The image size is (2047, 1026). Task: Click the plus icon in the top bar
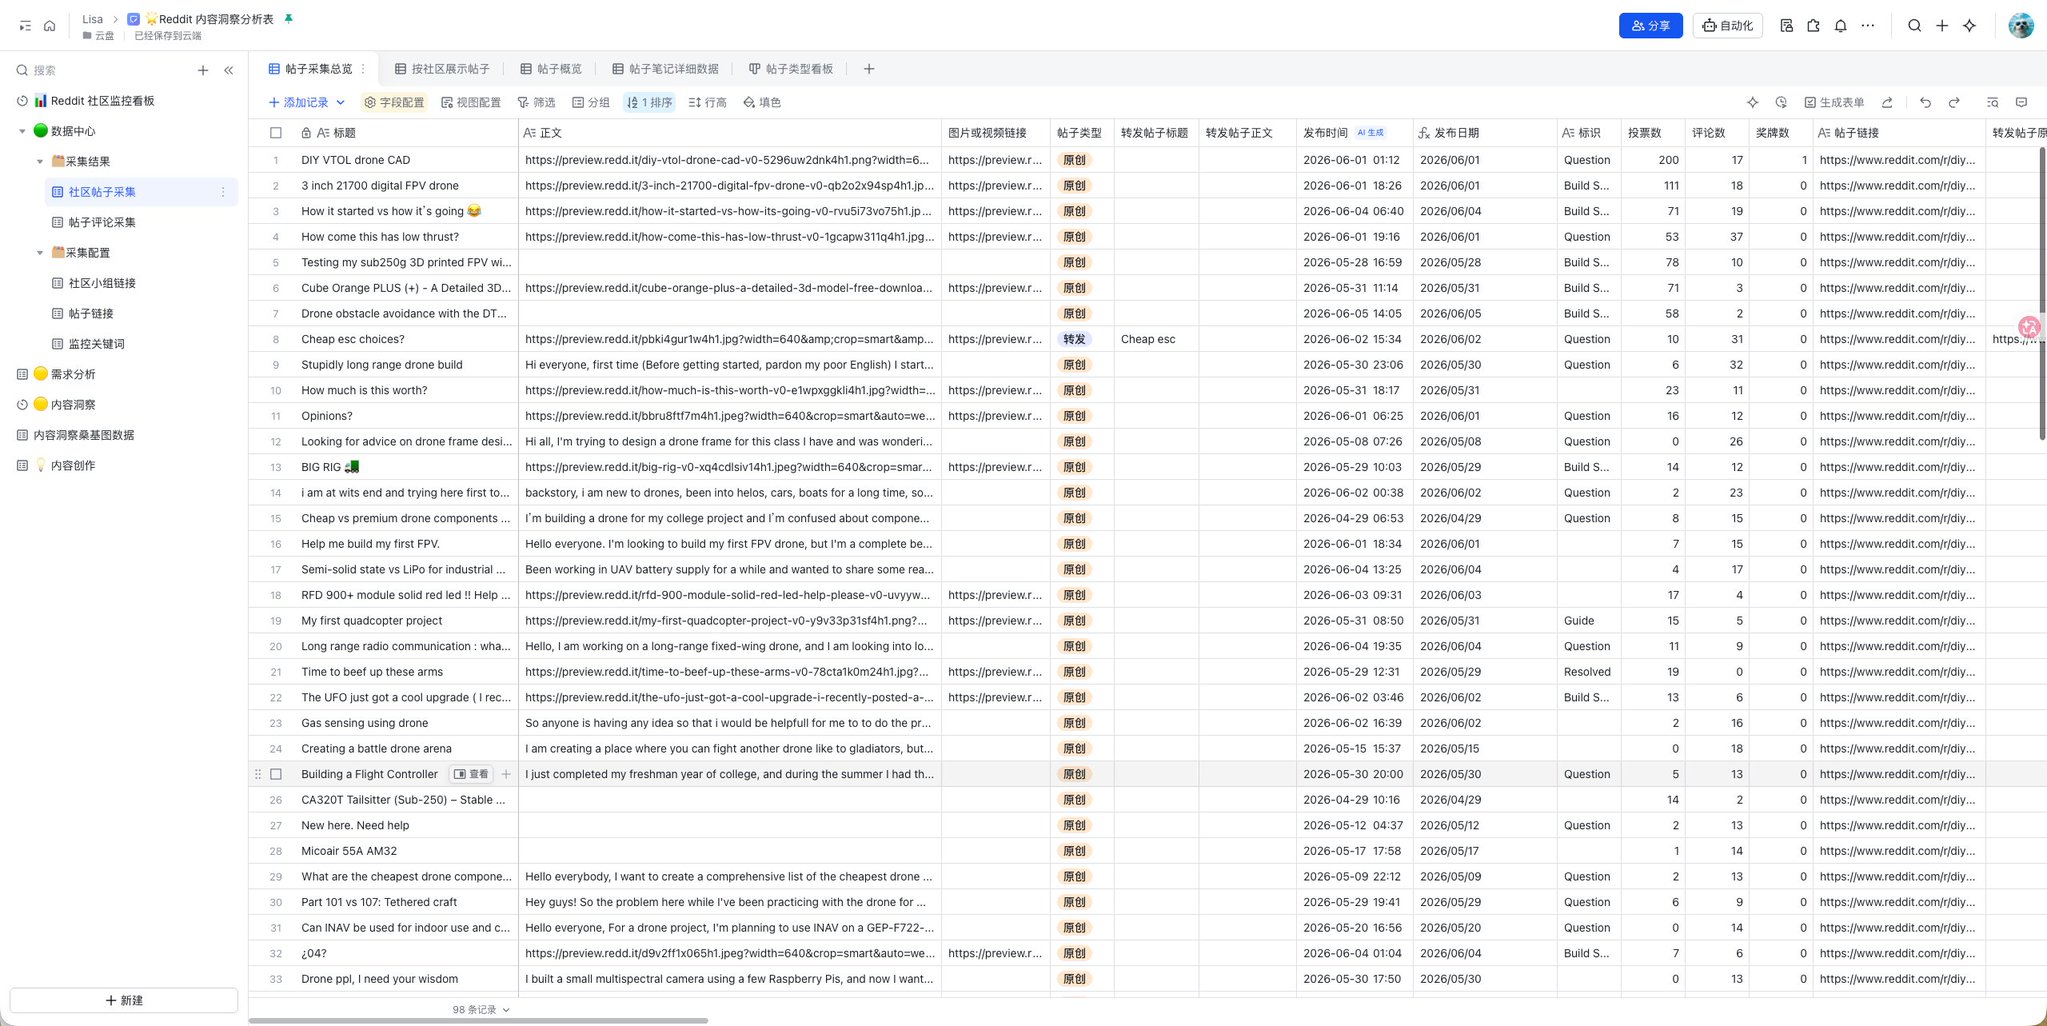(1942, 26)
